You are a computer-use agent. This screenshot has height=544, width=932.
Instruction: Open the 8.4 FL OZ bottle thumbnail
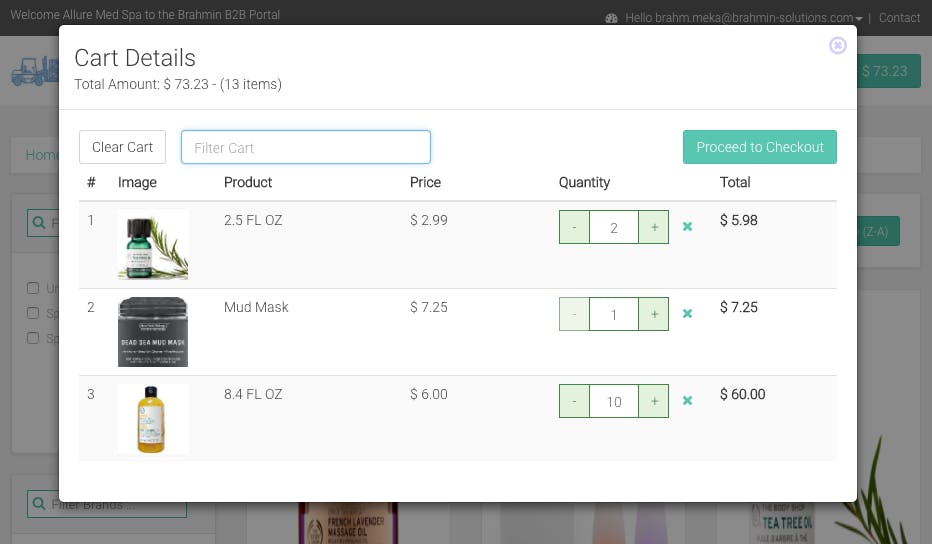click(153, 419)
